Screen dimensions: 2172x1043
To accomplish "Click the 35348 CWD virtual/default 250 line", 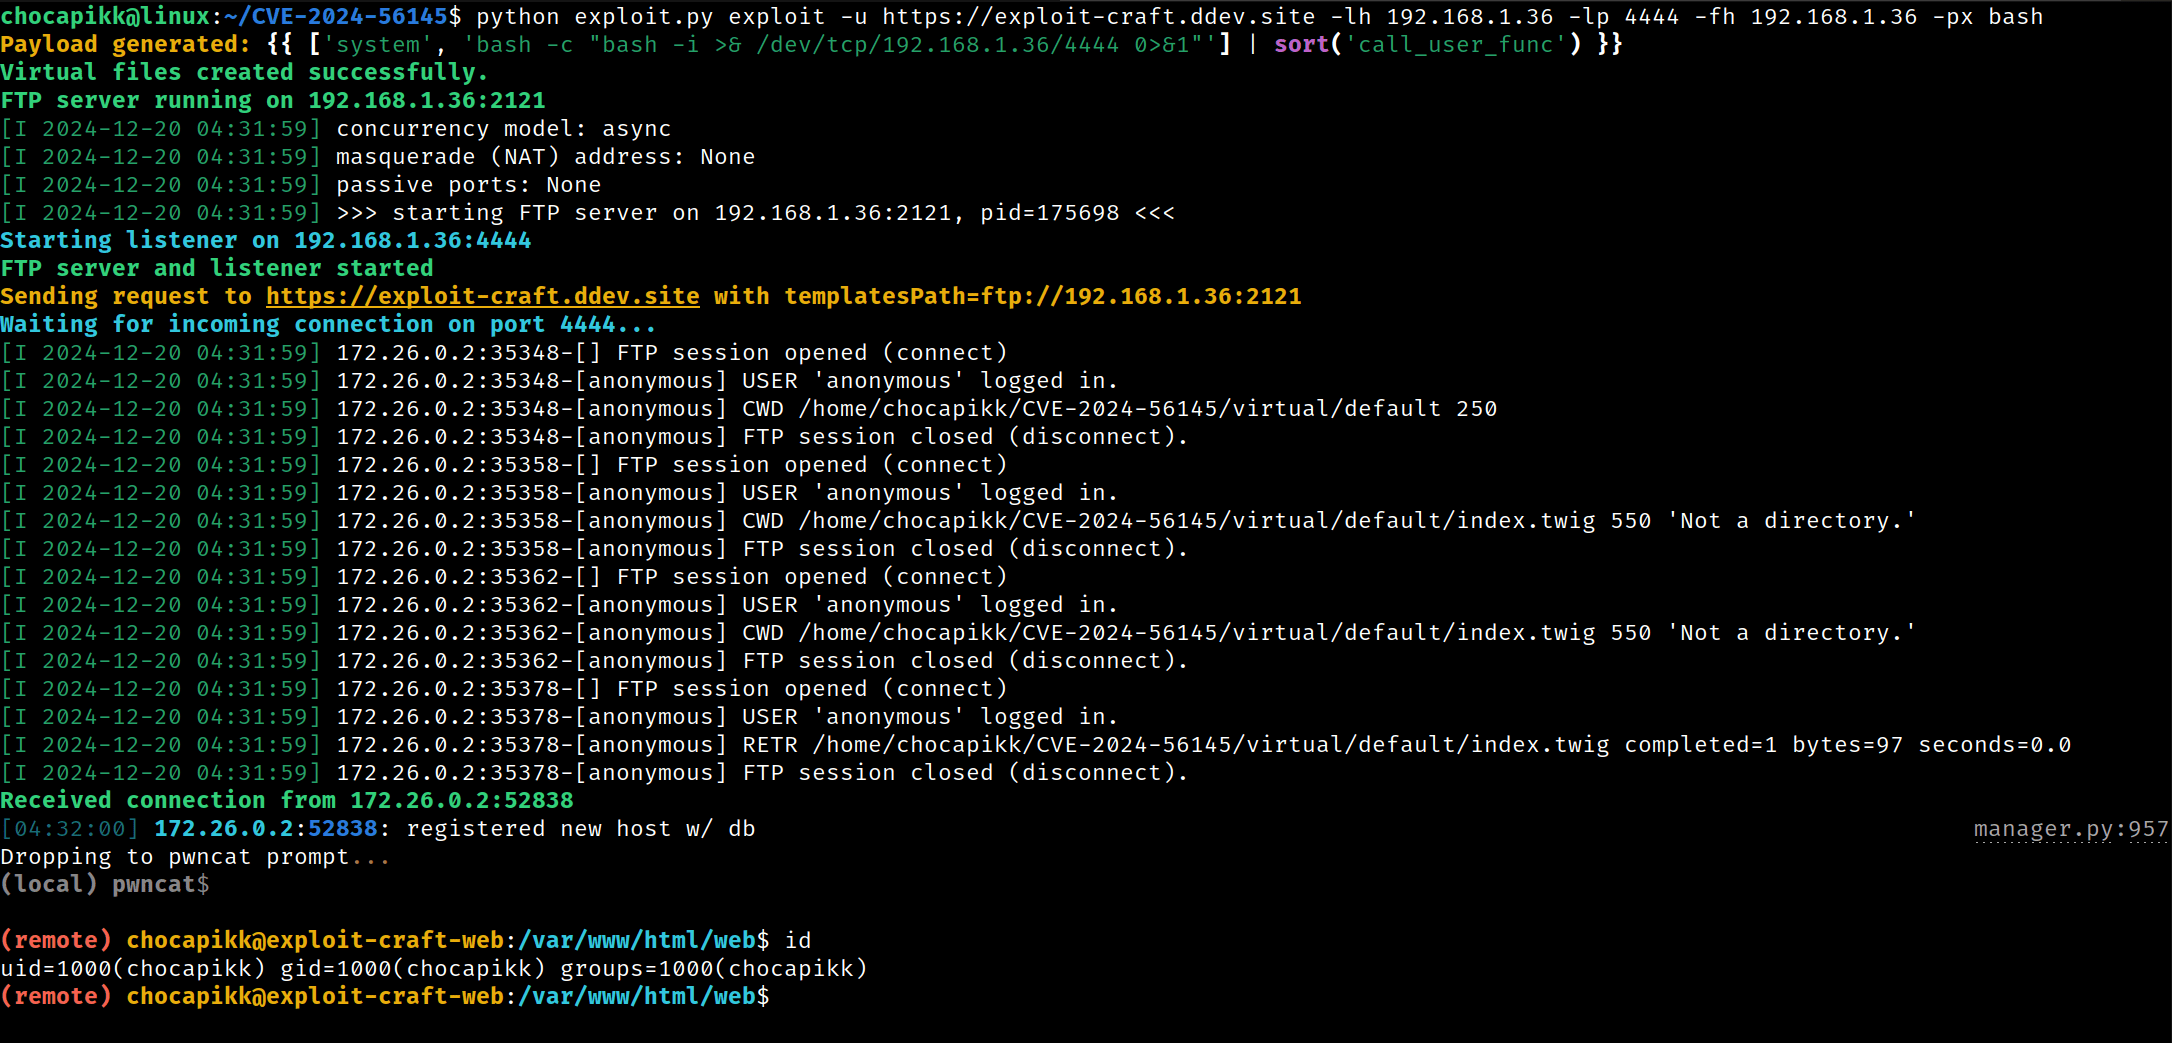I will point(749,409).
